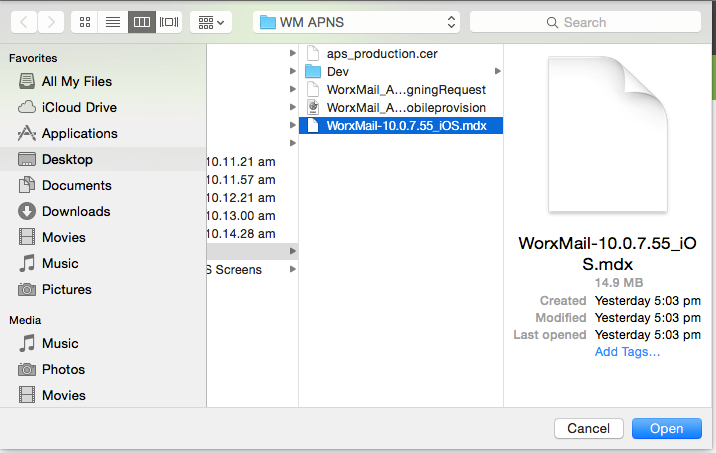716x453 pixels.
Task: Select Photos under Media section
Action: [63, 369]
